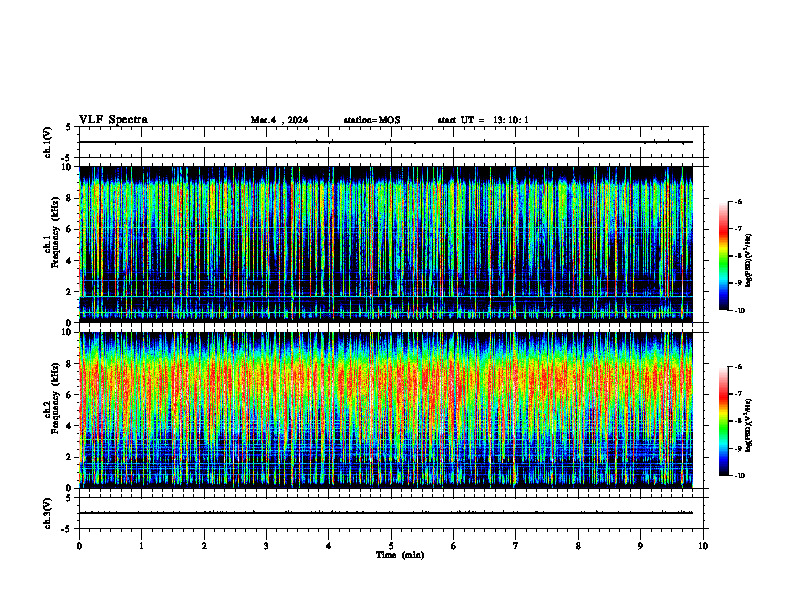The image size is (792, 612).
Task: Click the time axis tick label '2'
Action: [x=204, y=546]
